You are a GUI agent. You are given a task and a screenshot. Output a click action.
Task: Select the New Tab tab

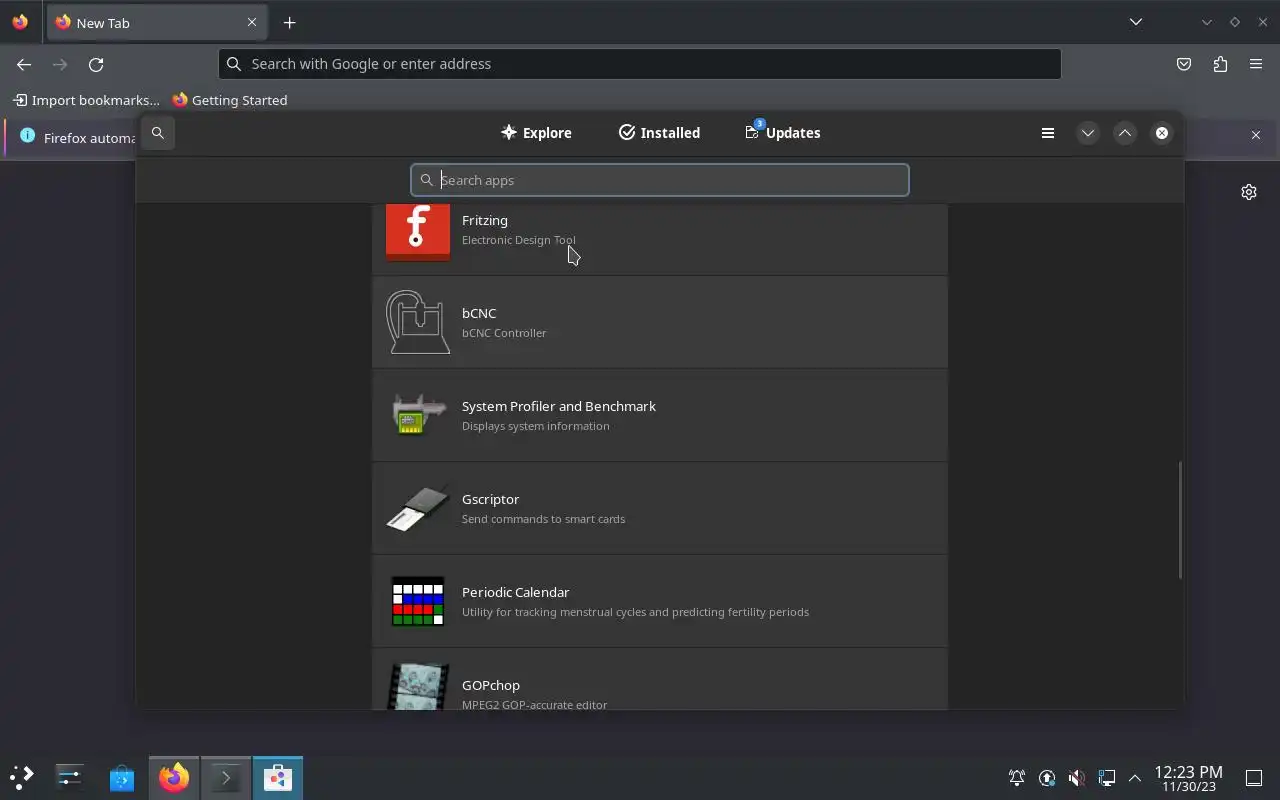coord(157,22)
